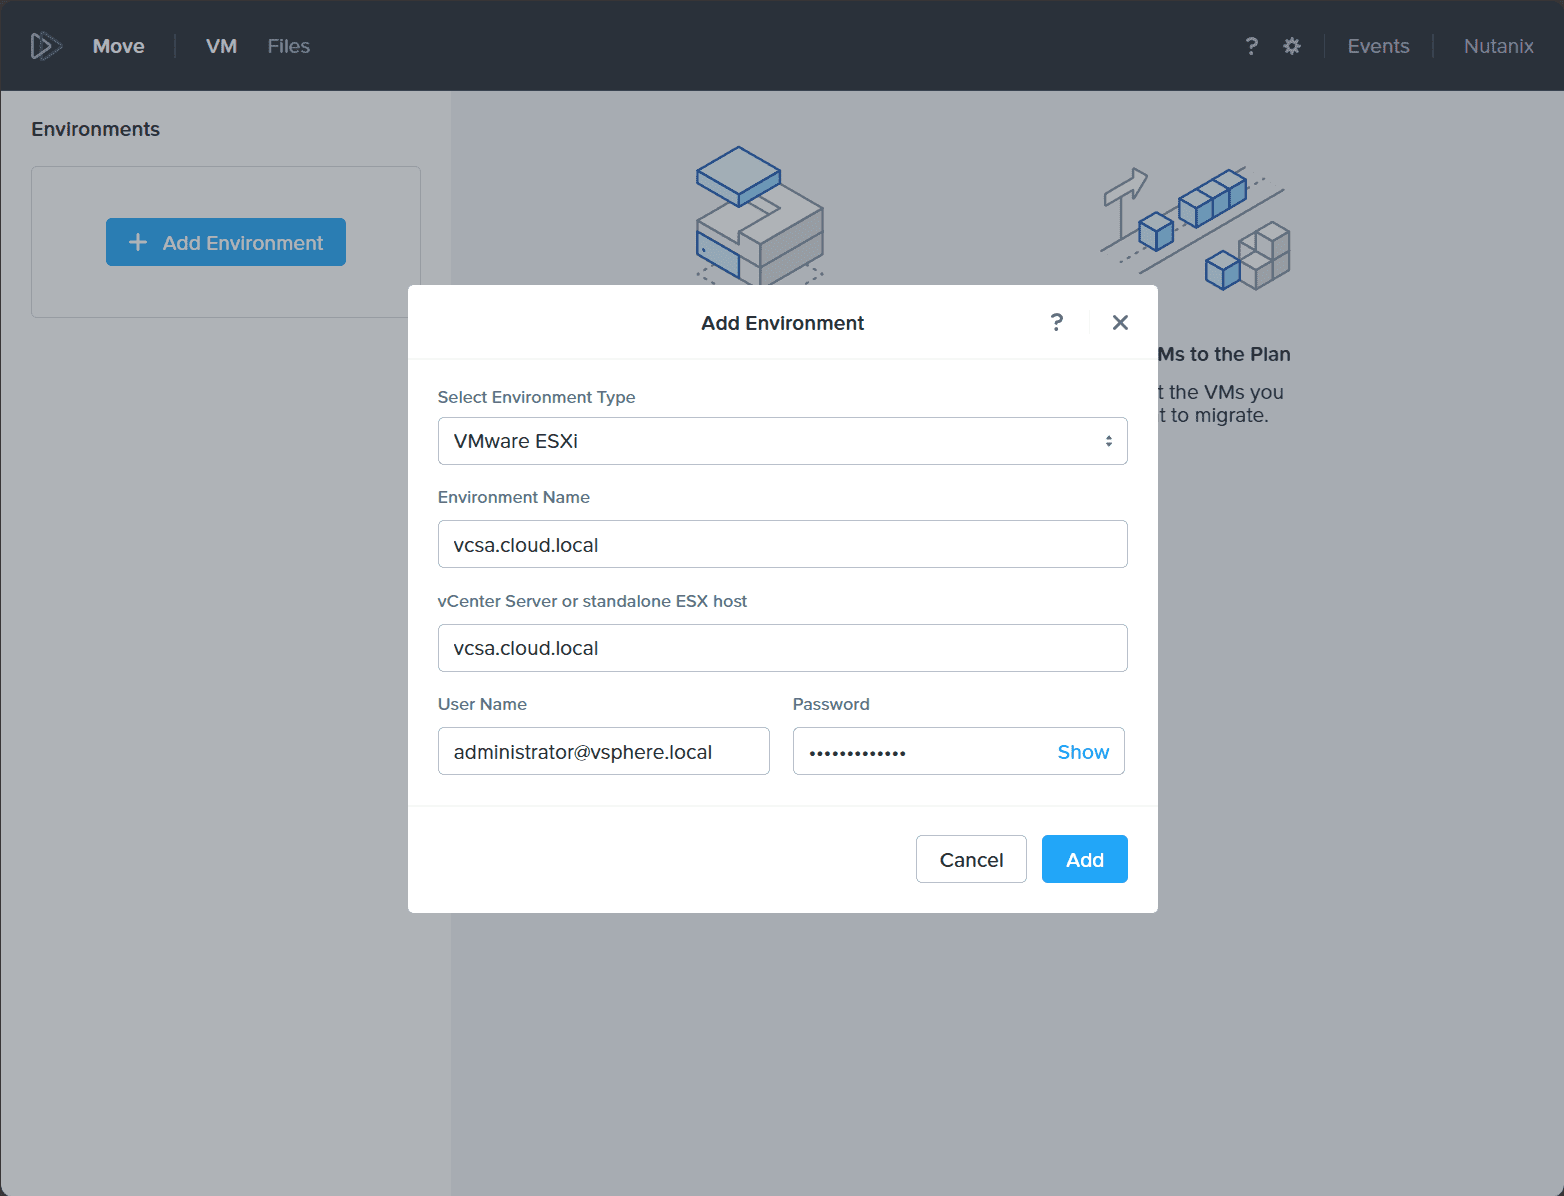Click the Environment Name field

coord(783,544)
